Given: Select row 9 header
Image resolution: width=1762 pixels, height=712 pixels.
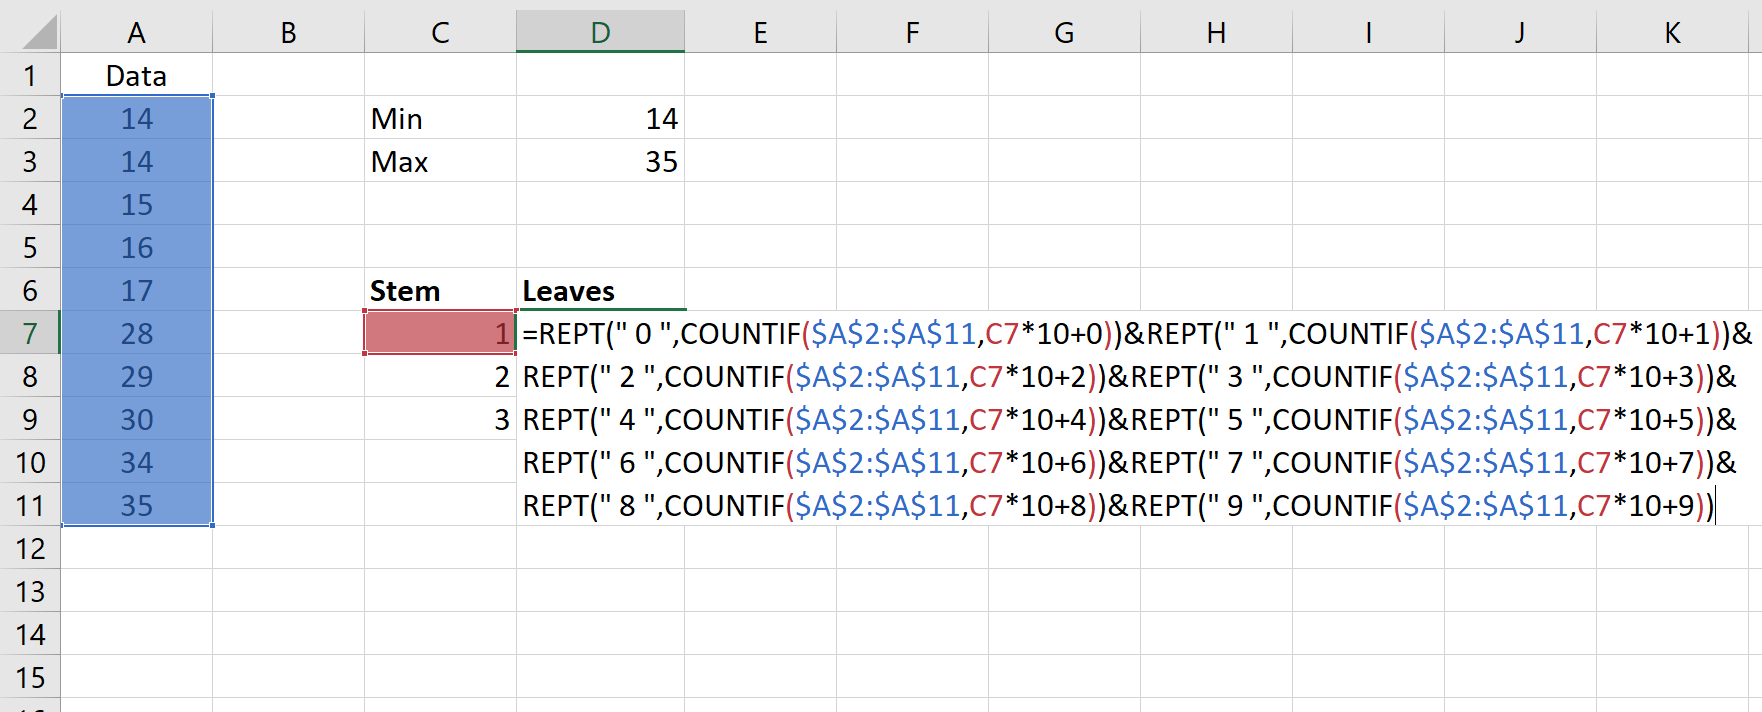Looking at the screenshot, I should pos(30,419).
